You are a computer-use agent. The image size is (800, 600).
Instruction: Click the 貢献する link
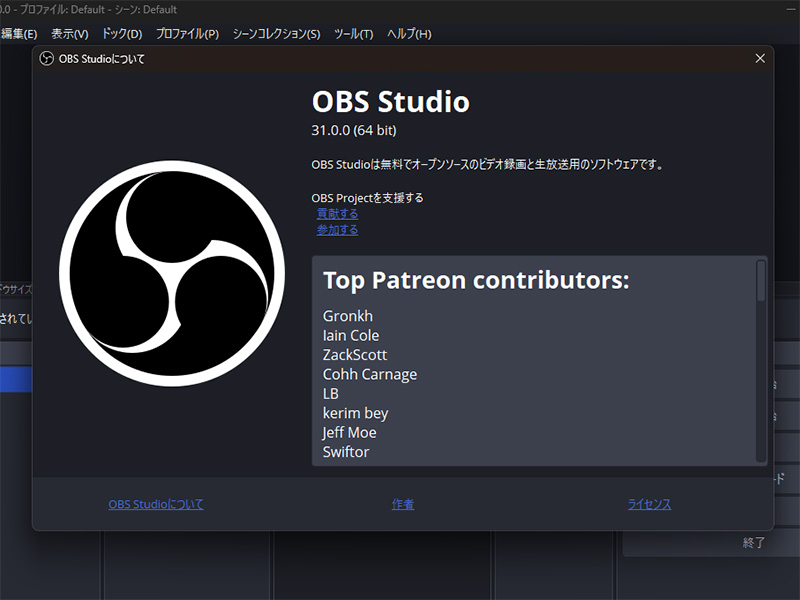(337, 214)
